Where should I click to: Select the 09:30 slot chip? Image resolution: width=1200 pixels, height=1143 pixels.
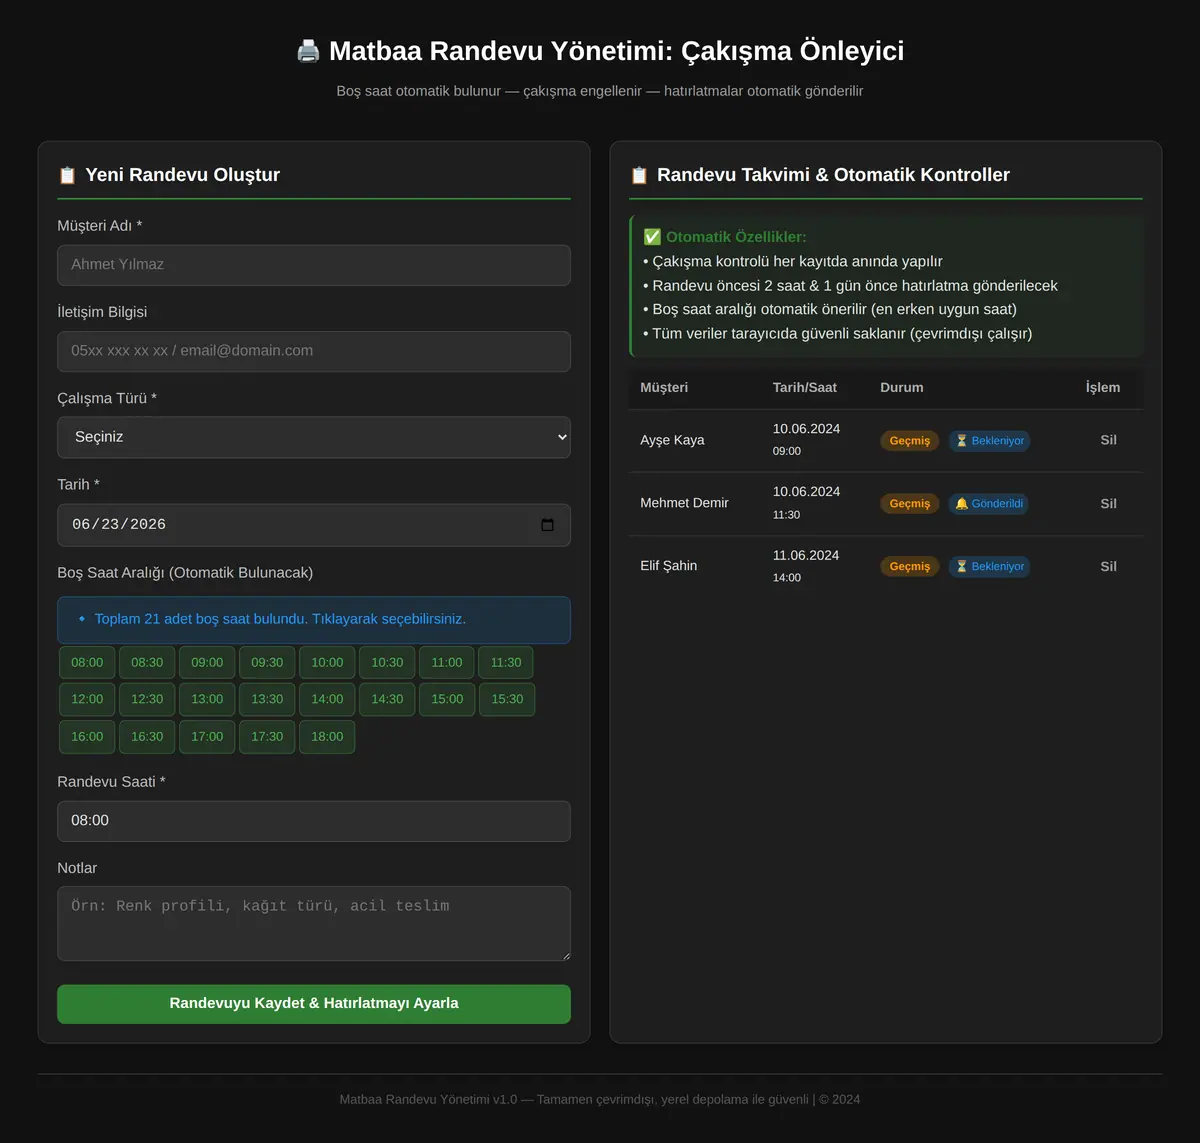point(267,662)
